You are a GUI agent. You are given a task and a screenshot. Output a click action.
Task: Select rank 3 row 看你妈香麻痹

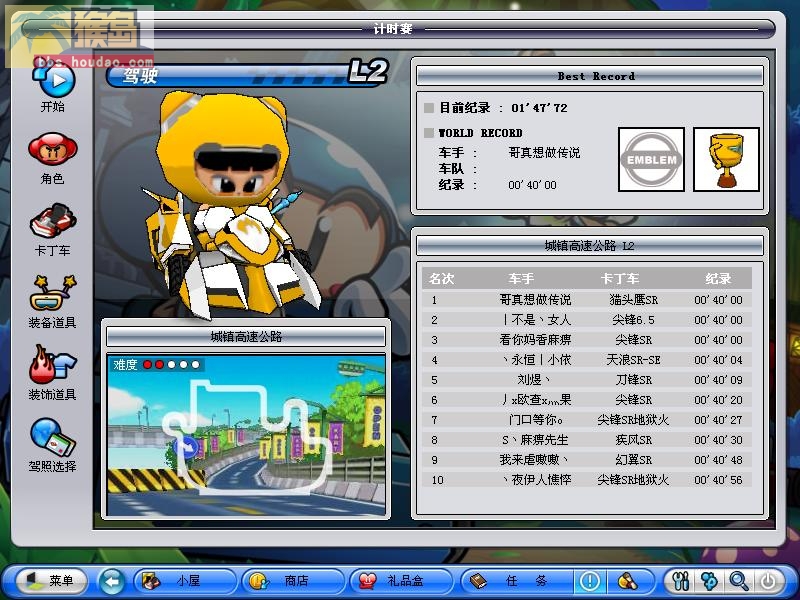587,340
